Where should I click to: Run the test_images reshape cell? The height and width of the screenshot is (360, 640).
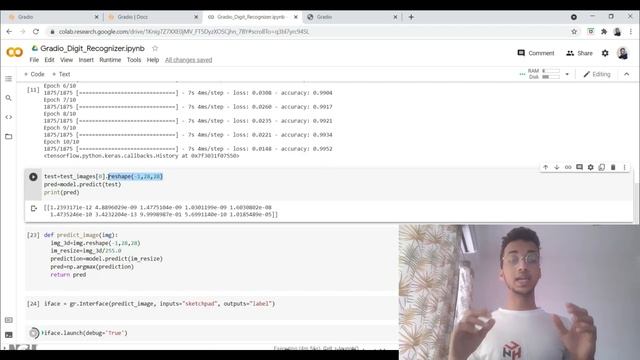coord(33,177)
